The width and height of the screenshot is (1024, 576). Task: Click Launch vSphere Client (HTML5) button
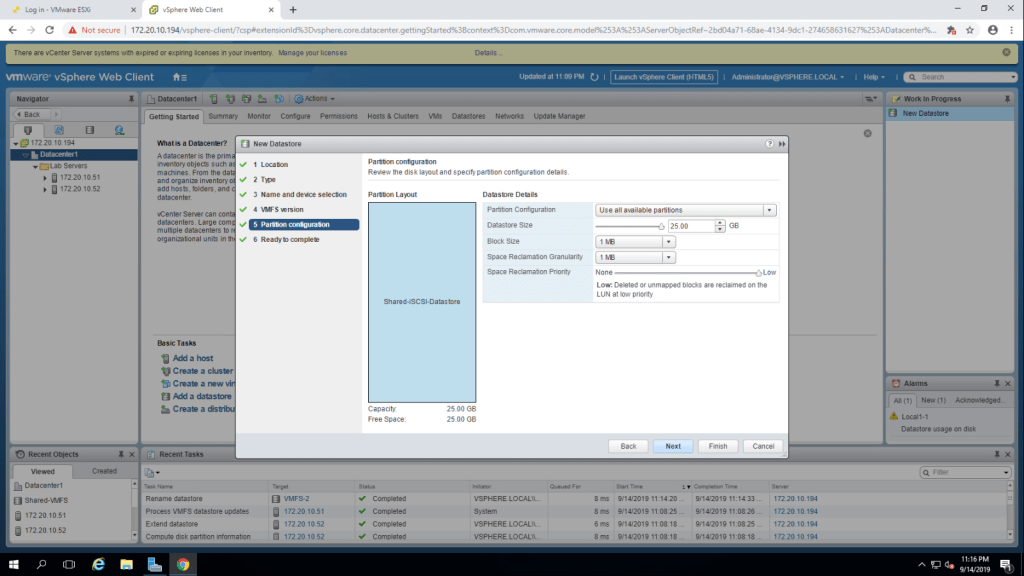[x=665, y=77]
